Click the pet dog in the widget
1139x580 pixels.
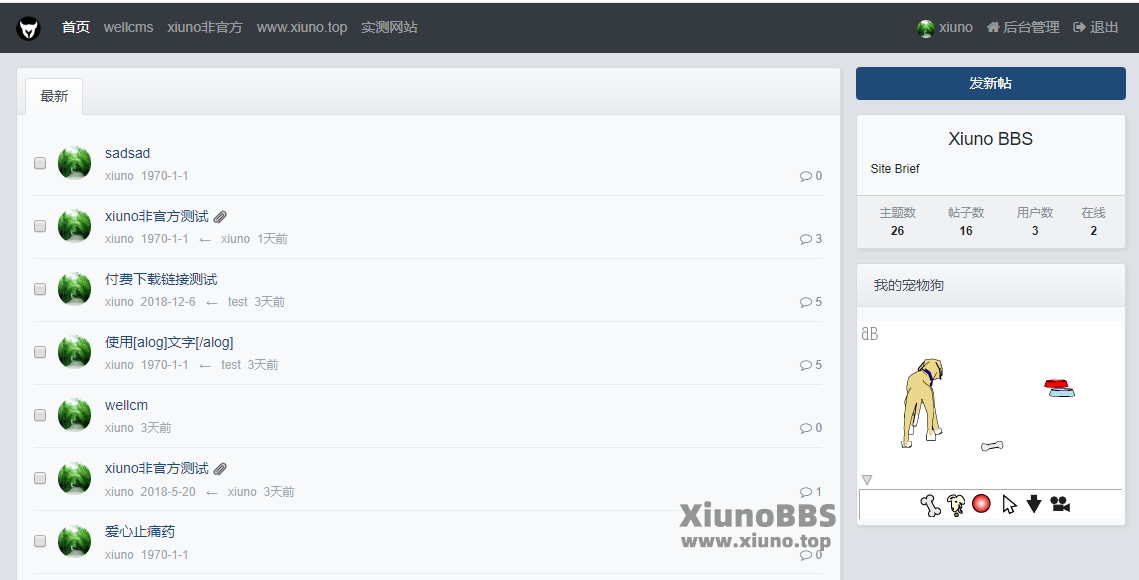coord(923,403)
